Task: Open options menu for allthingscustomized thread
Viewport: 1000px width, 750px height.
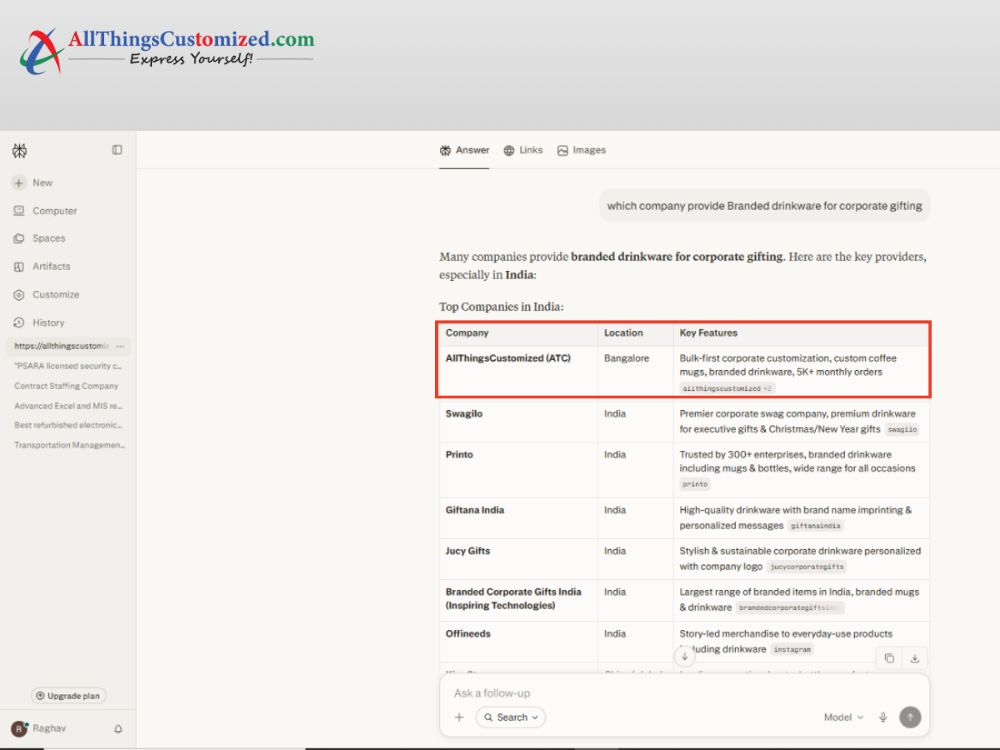Action: click(121, 346)
